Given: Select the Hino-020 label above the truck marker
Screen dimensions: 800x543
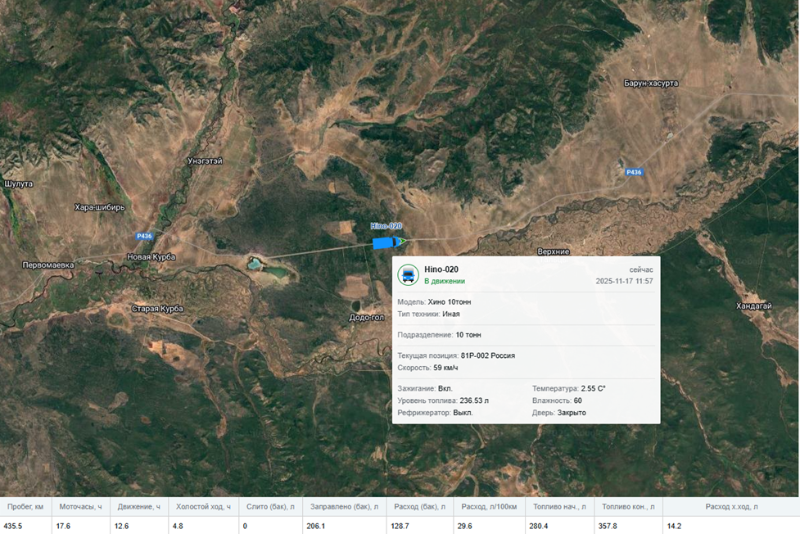Looking at the screenshot, I should tap(386, 227).
